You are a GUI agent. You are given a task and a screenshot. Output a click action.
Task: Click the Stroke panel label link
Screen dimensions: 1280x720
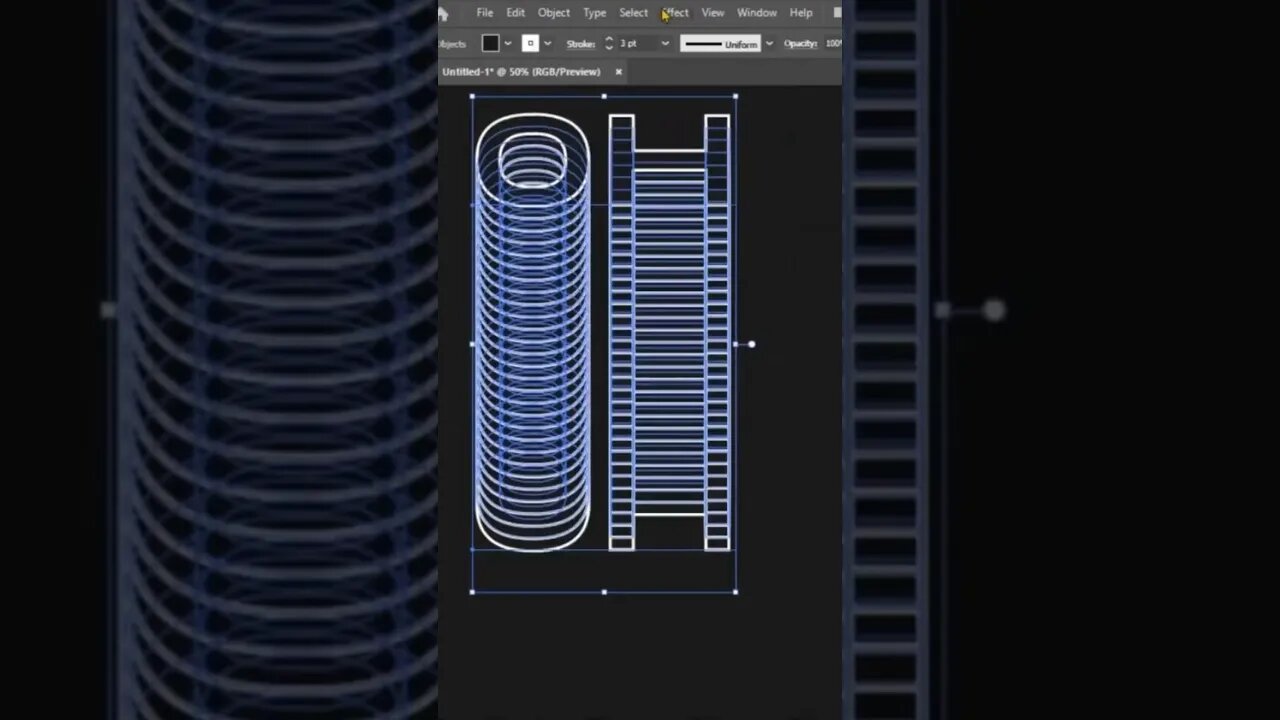coord(580,44)
